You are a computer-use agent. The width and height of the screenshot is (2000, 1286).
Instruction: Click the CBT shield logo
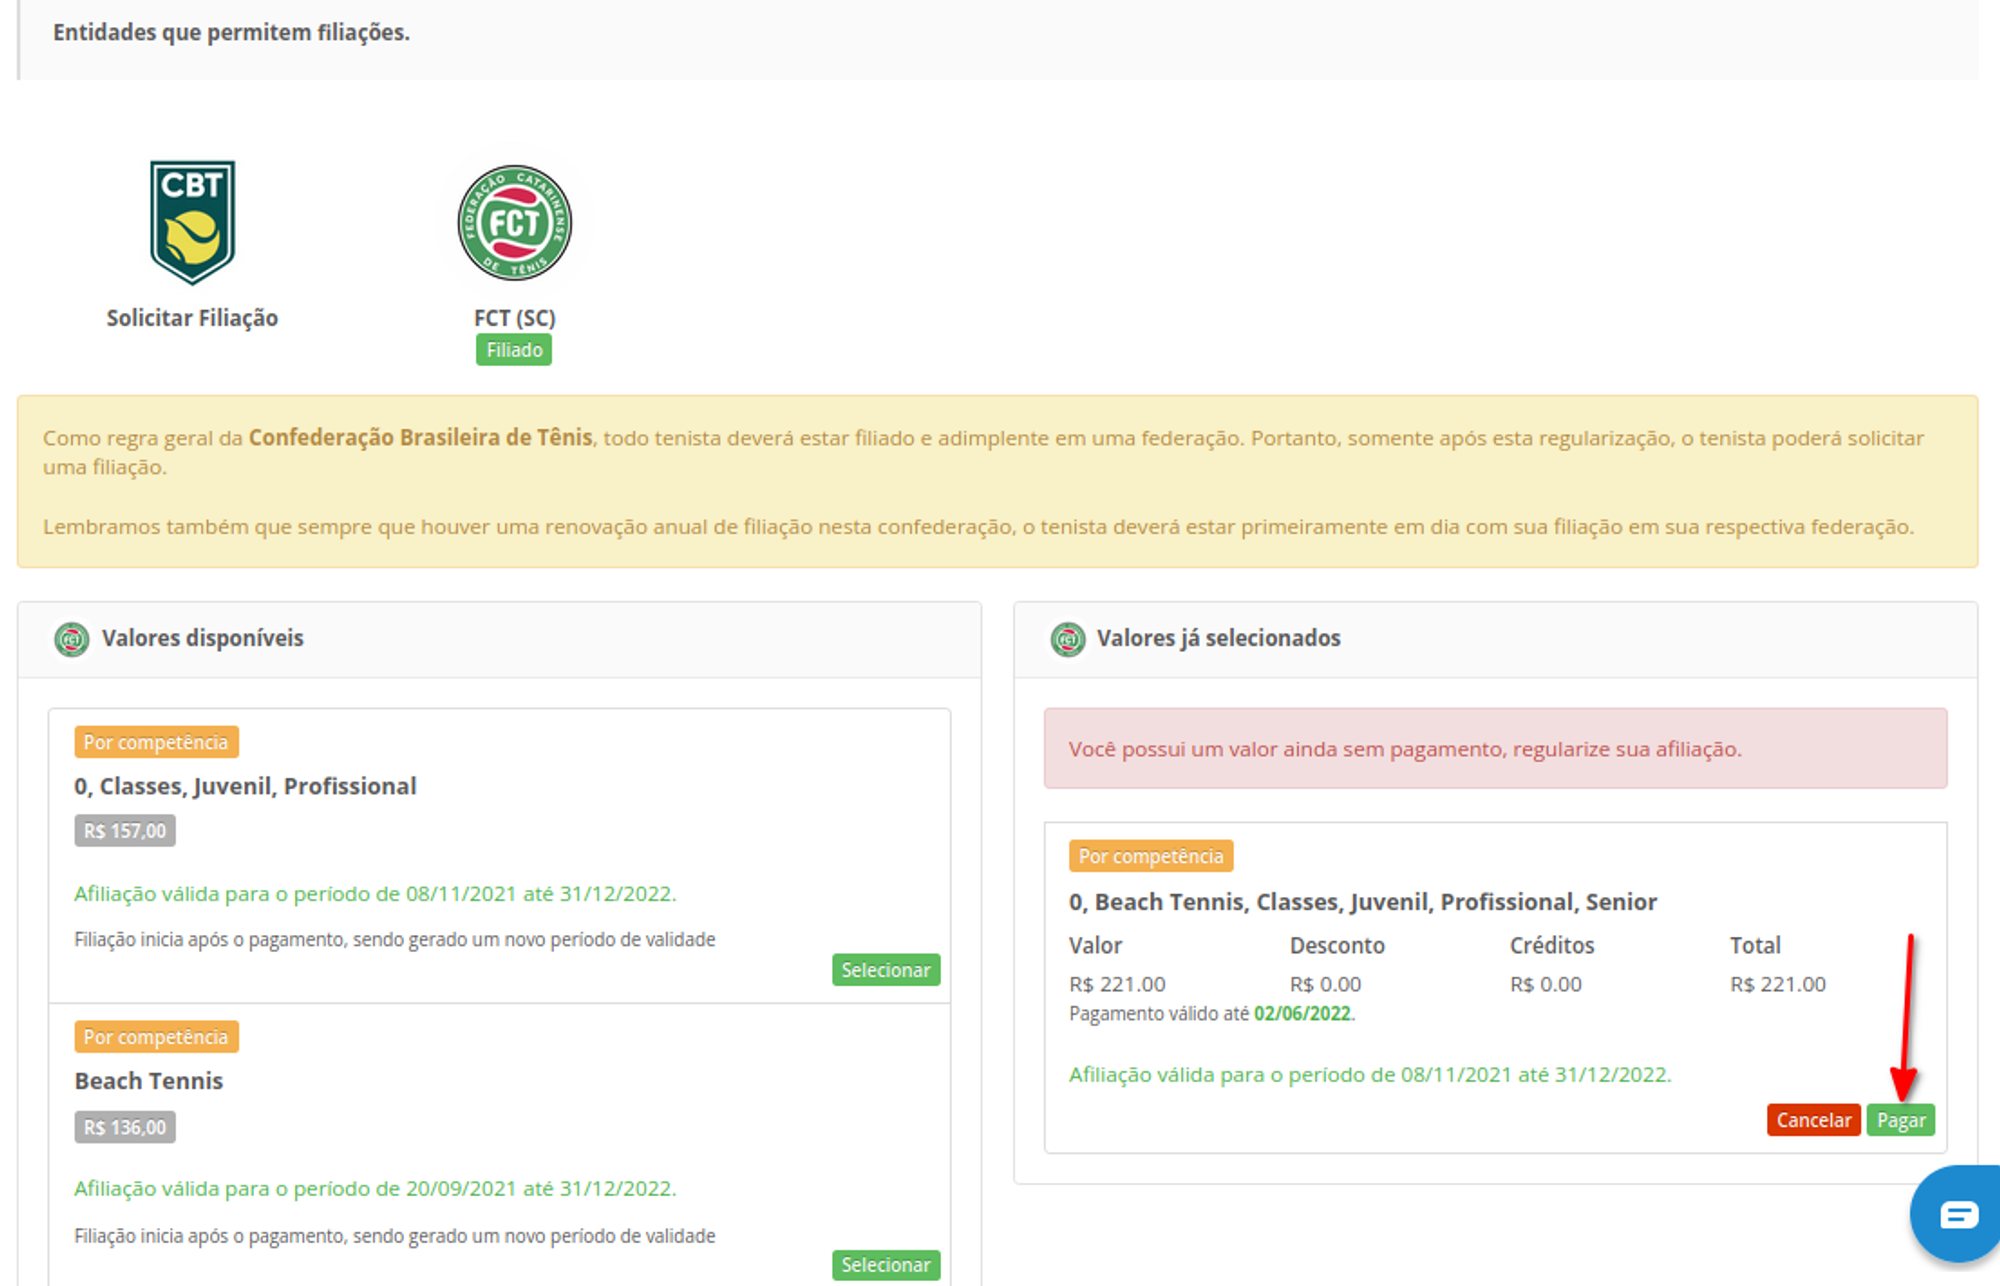[x=192, y=222]
